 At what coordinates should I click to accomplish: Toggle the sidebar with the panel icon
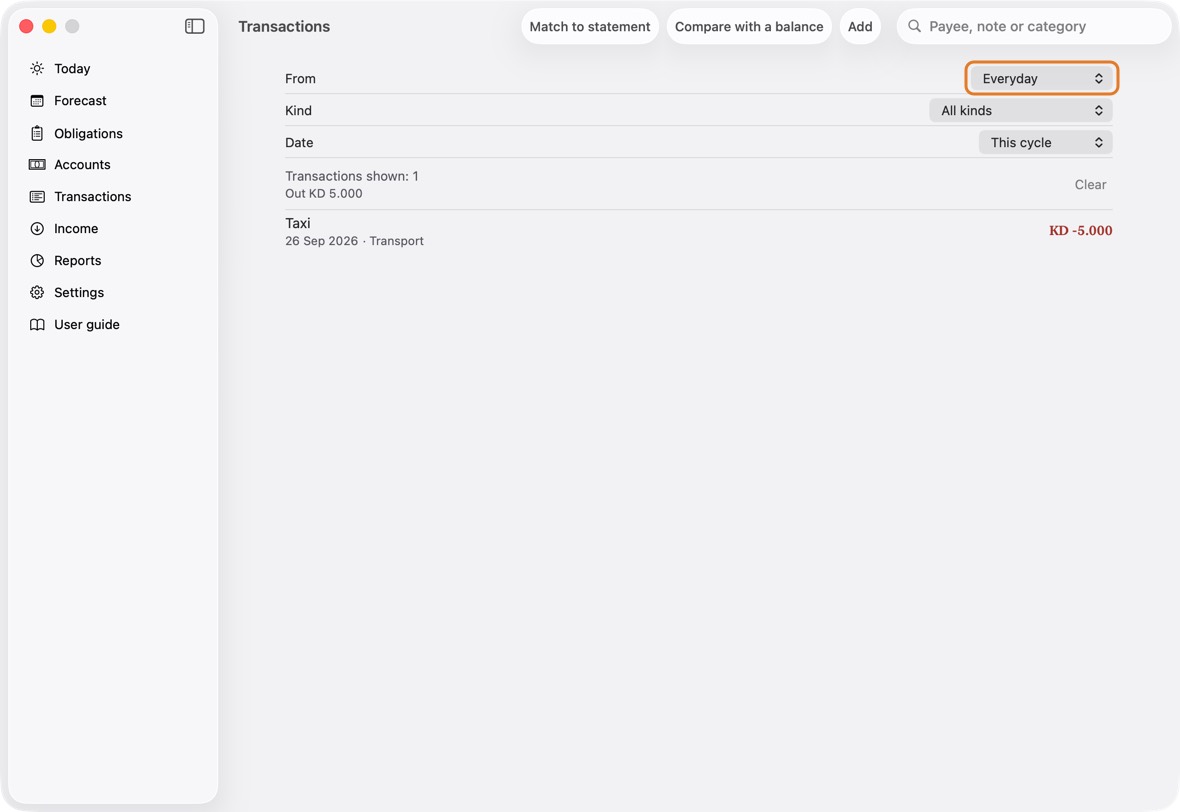195,26
